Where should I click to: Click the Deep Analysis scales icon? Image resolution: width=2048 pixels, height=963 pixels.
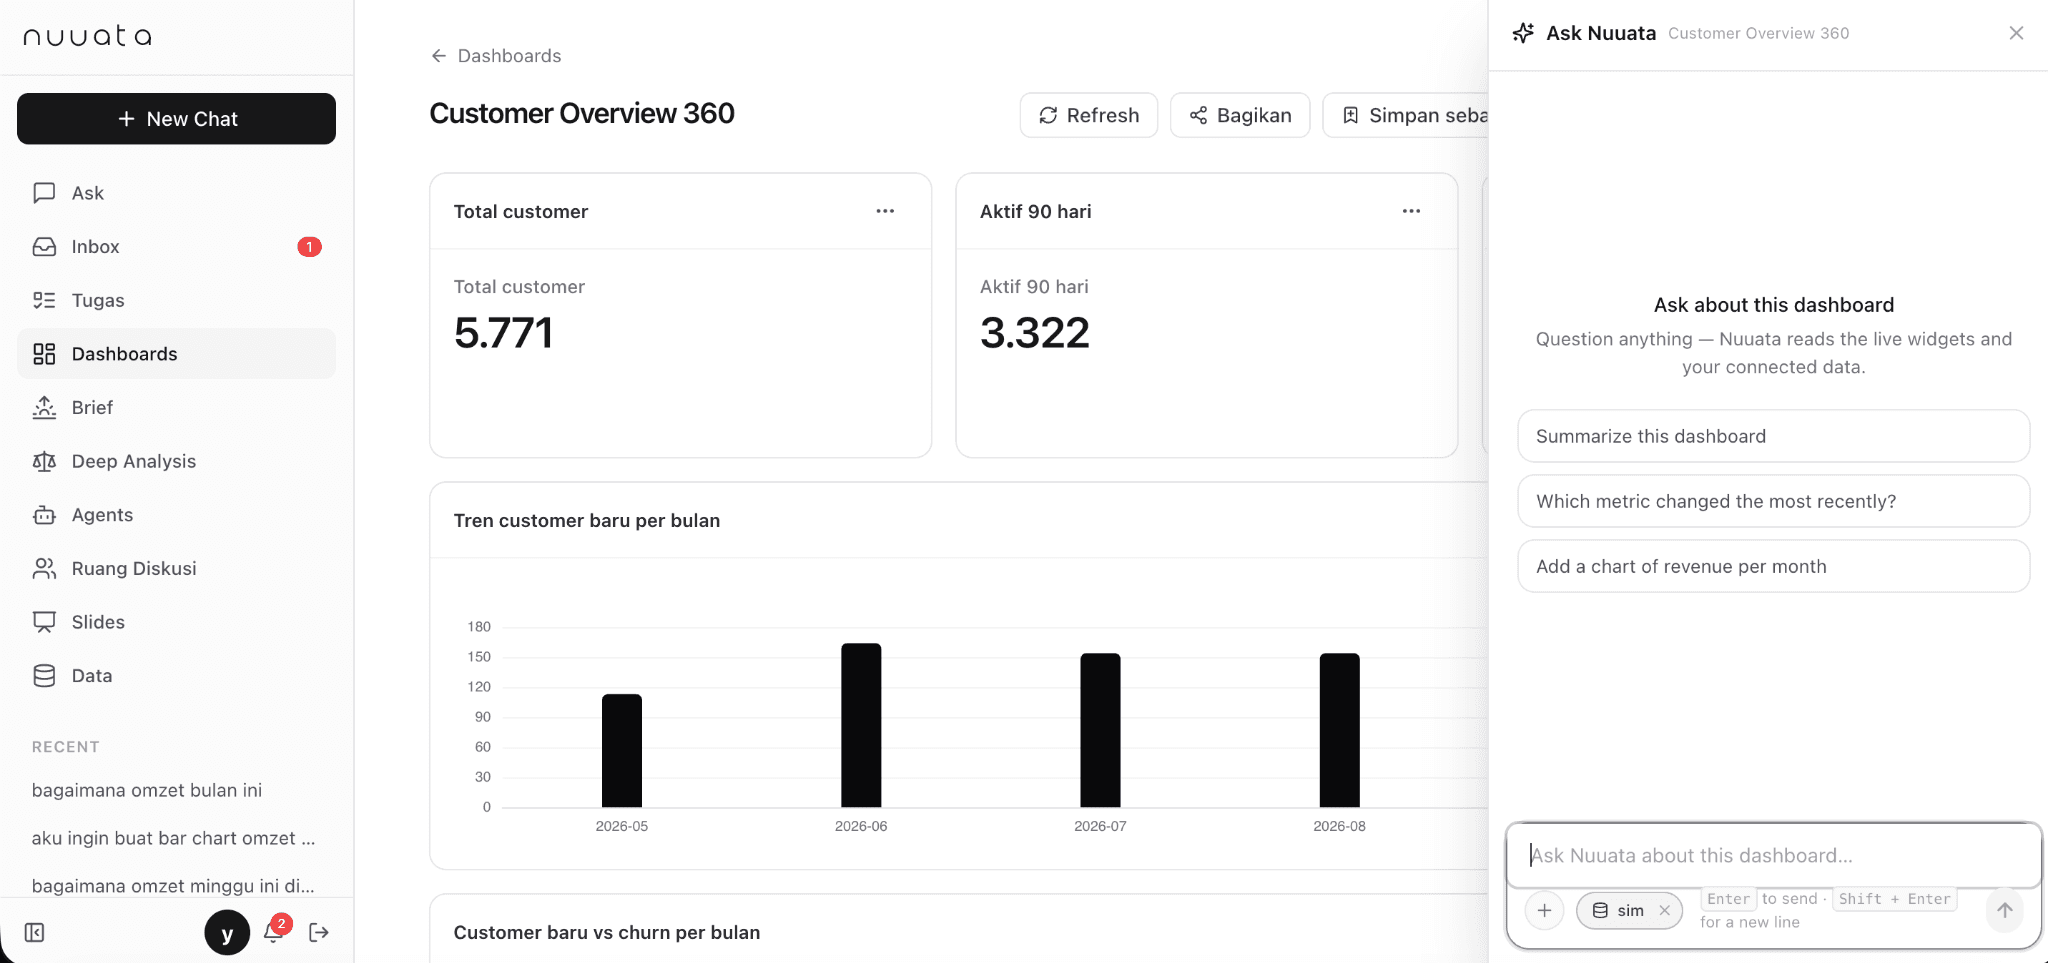[44, 461]
